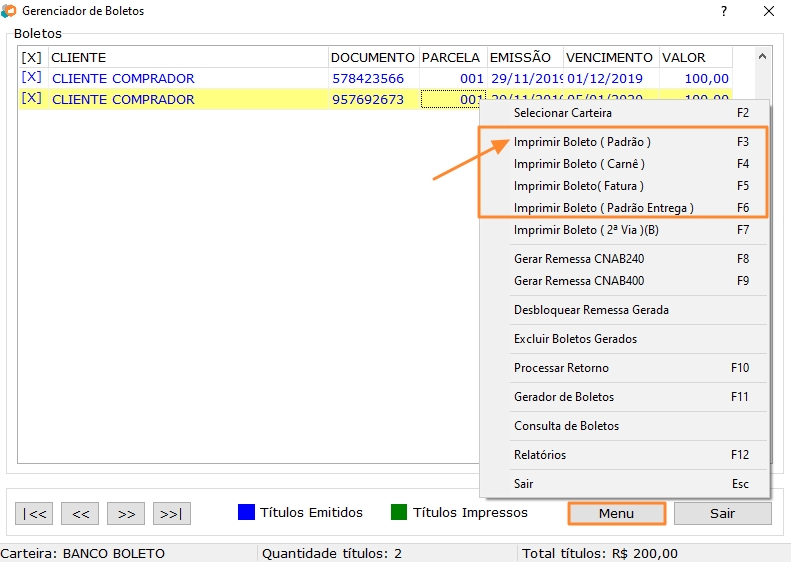Toggle checkbox for document 957692673 row
This screenshot has width=791, height=562.
(31, 99)
